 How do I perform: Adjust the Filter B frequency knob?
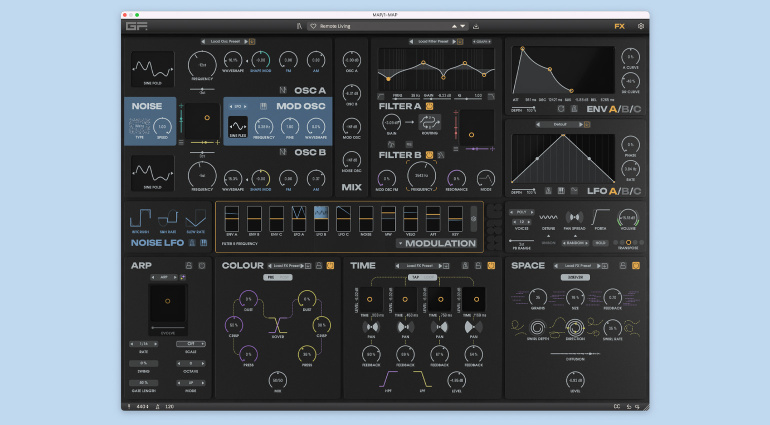point(422,178)
